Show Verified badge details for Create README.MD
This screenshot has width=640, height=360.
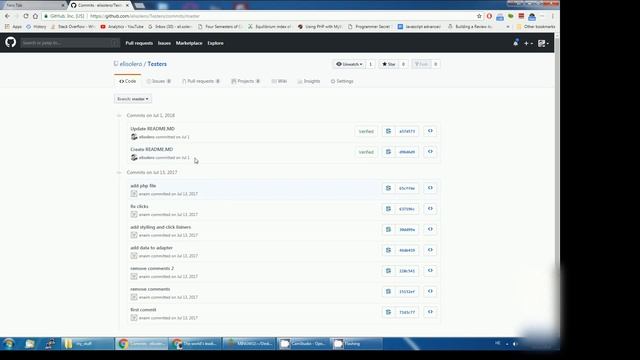366,152
